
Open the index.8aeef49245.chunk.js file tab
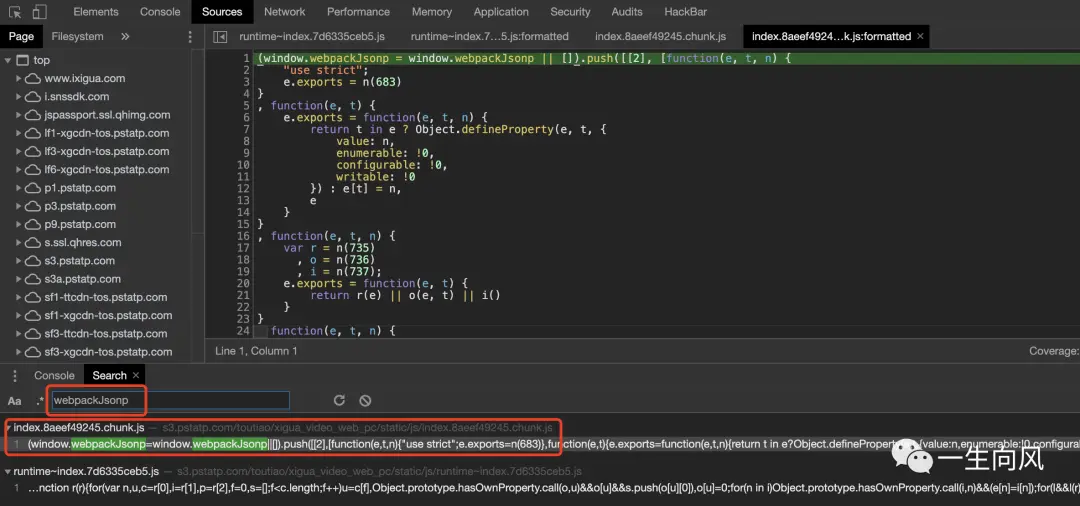click(660, 36)
